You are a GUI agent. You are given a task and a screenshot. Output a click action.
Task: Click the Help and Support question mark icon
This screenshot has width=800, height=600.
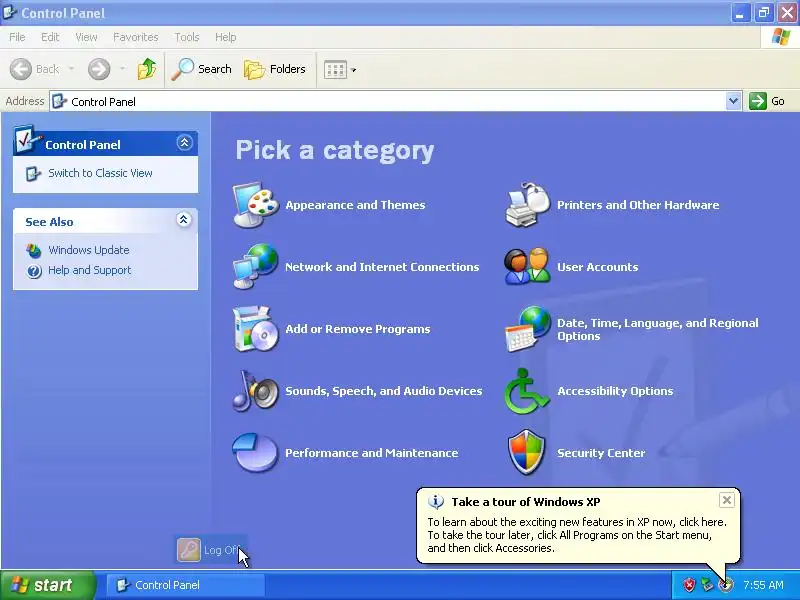pyautogui.click(x=34, y=270)
